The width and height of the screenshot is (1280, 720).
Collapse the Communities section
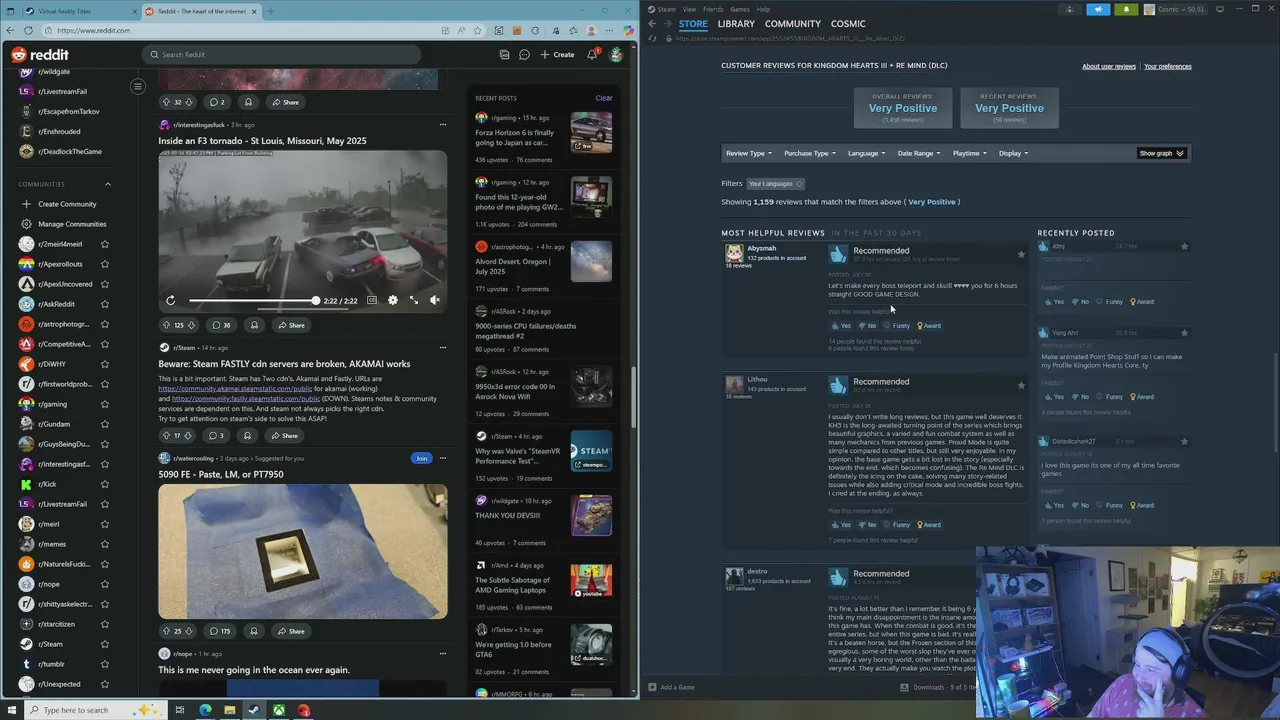108,184
